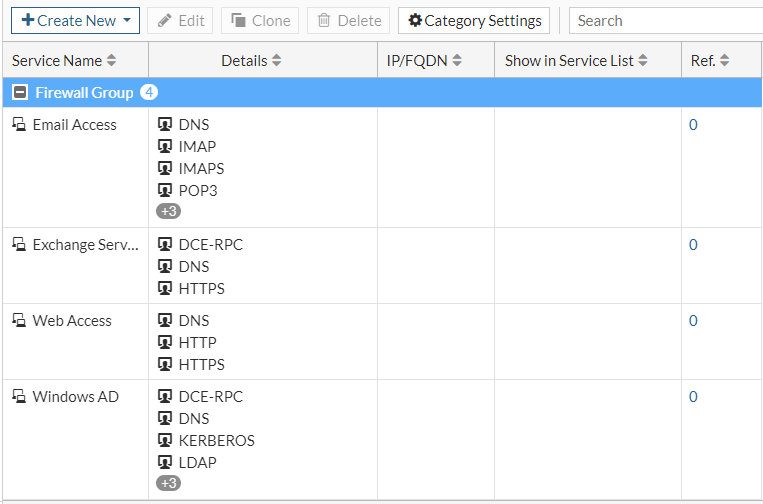Click the group icon beside Windows AD
The width and height of the screenshot is (763, 504).
pos(19,397)
